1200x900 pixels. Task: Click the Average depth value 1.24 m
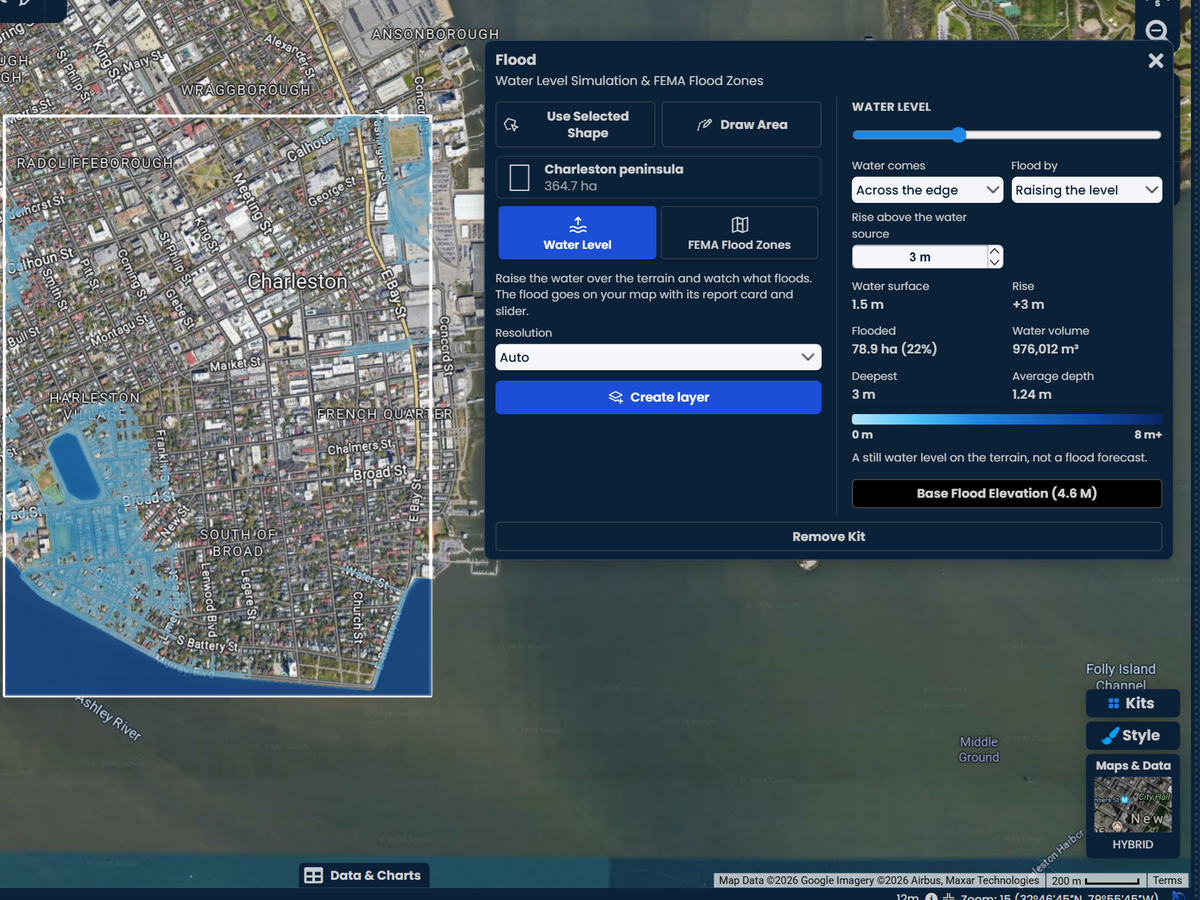(1032, 394)
